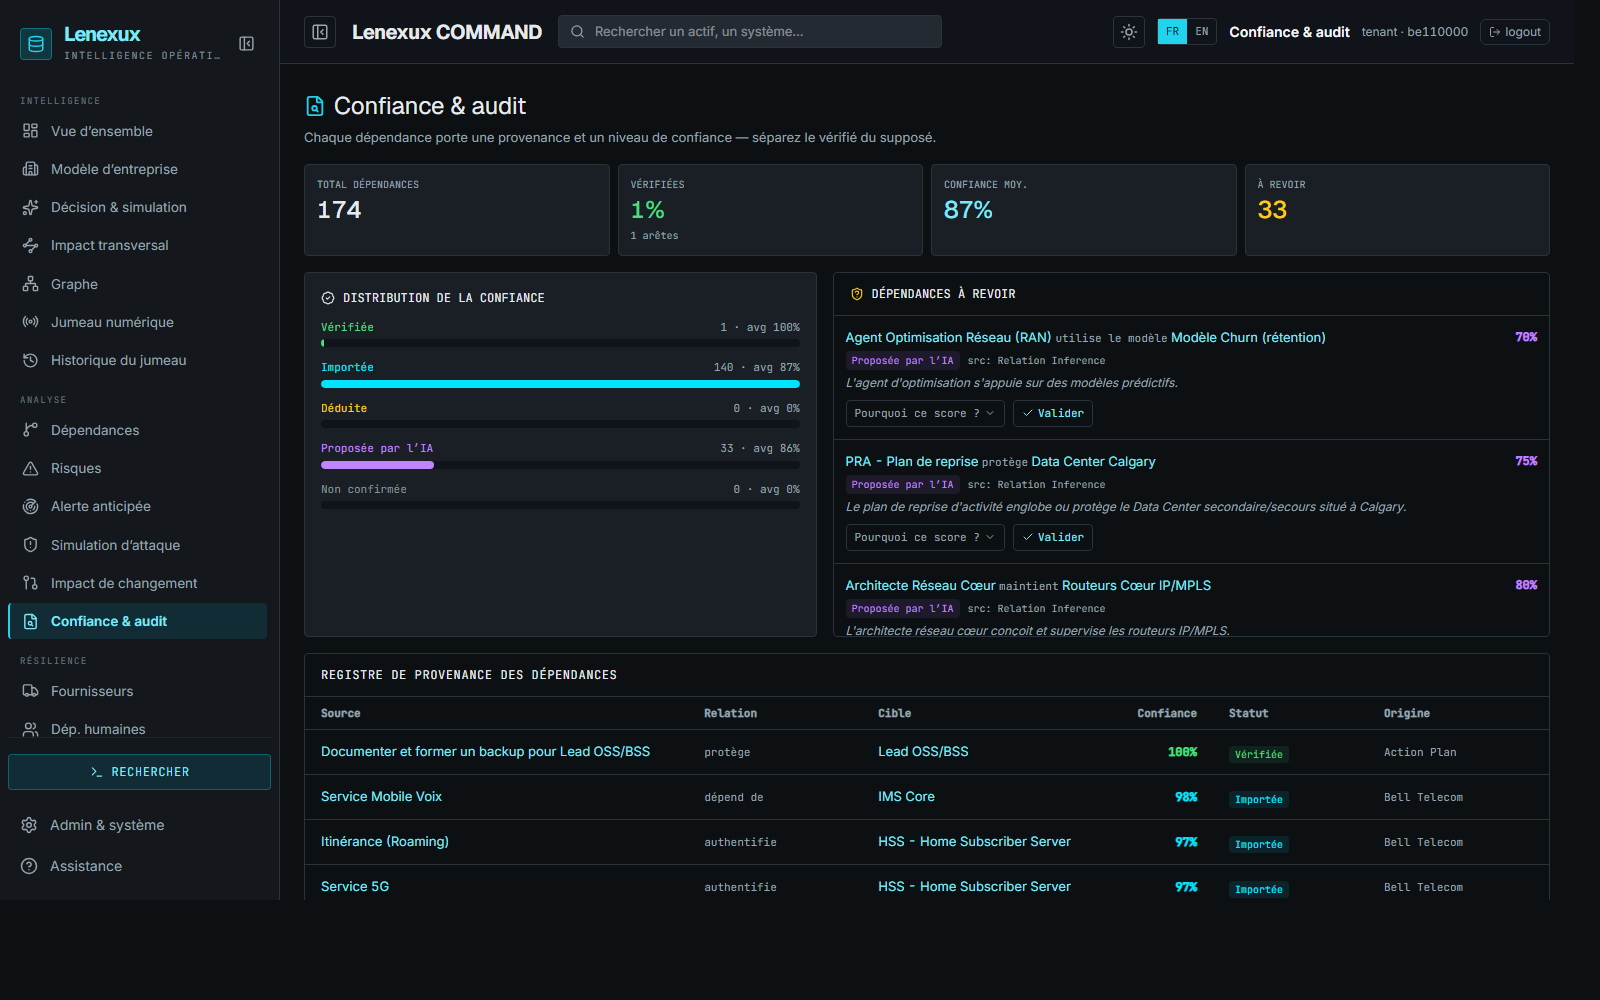Open Alerte anticipée radar icon

pyautogui.click(x=30, y=506)
